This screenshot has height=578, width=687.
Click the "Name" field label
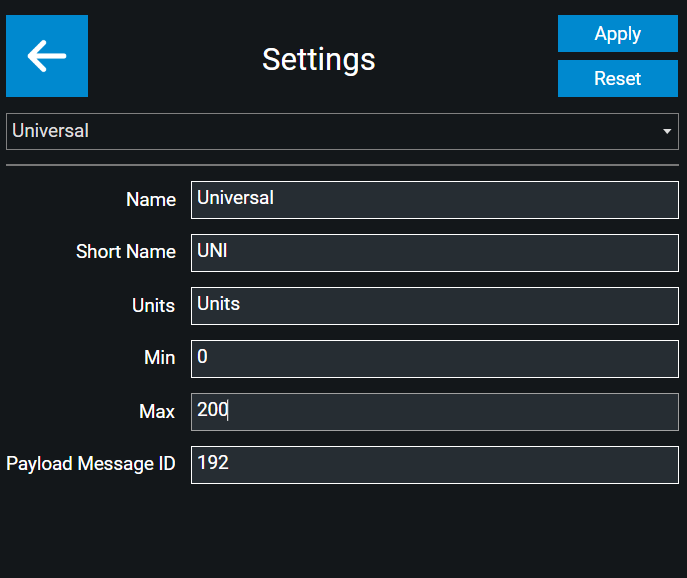pos(151,200)
